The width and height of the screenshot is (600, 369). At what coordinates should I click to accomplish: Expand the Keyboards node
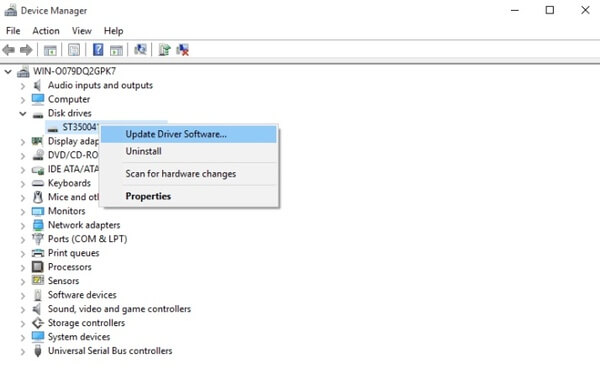pos(23,184)
